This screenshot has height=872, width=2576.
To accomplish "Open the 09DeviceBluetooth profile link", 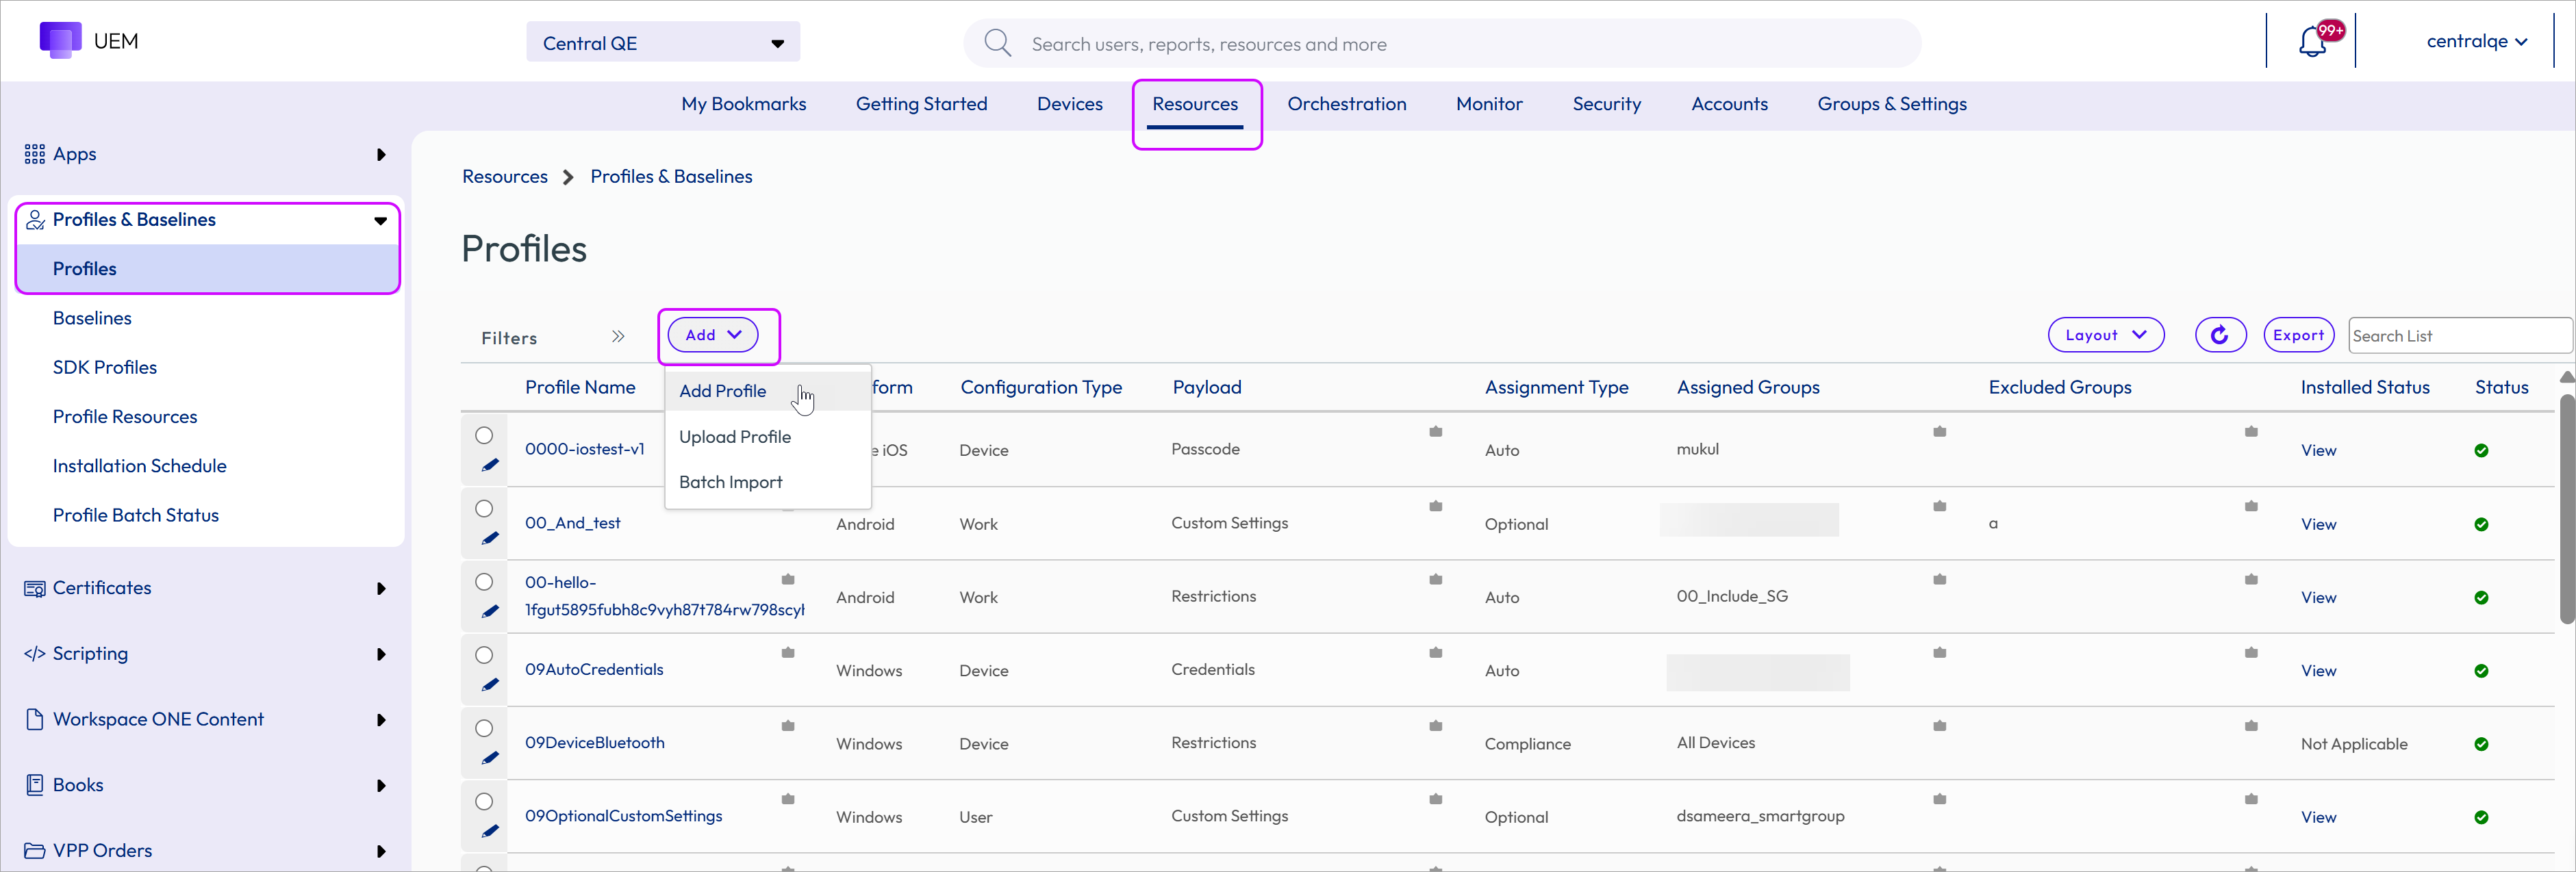I will point(594,743).
